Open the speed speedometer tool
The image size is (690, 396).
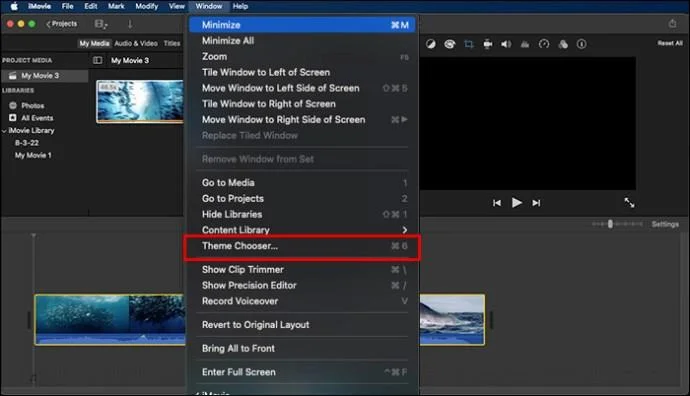(544, 44)
